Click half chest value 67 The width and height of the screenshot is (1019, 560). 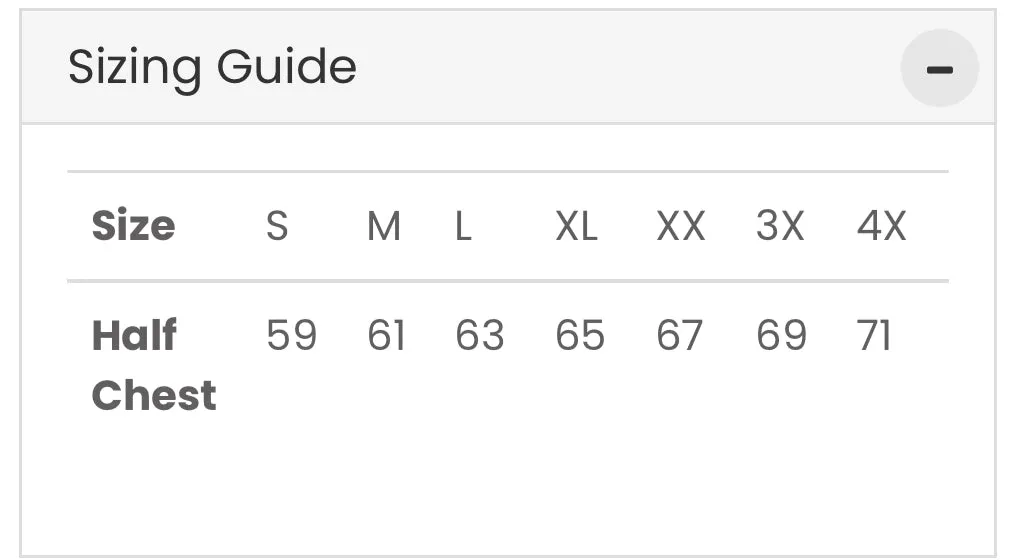tap(680, 336)
